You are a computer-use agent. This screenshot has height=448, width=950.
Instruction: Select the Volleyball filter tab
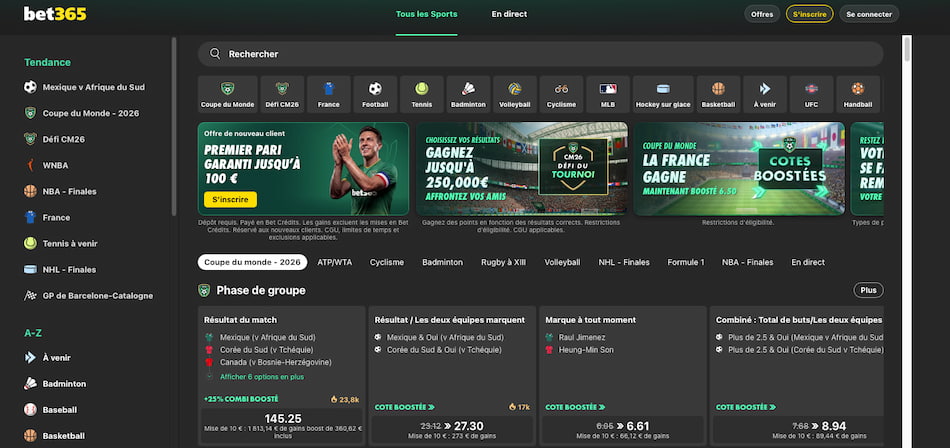pyautogui.click(x=562, y=262)
